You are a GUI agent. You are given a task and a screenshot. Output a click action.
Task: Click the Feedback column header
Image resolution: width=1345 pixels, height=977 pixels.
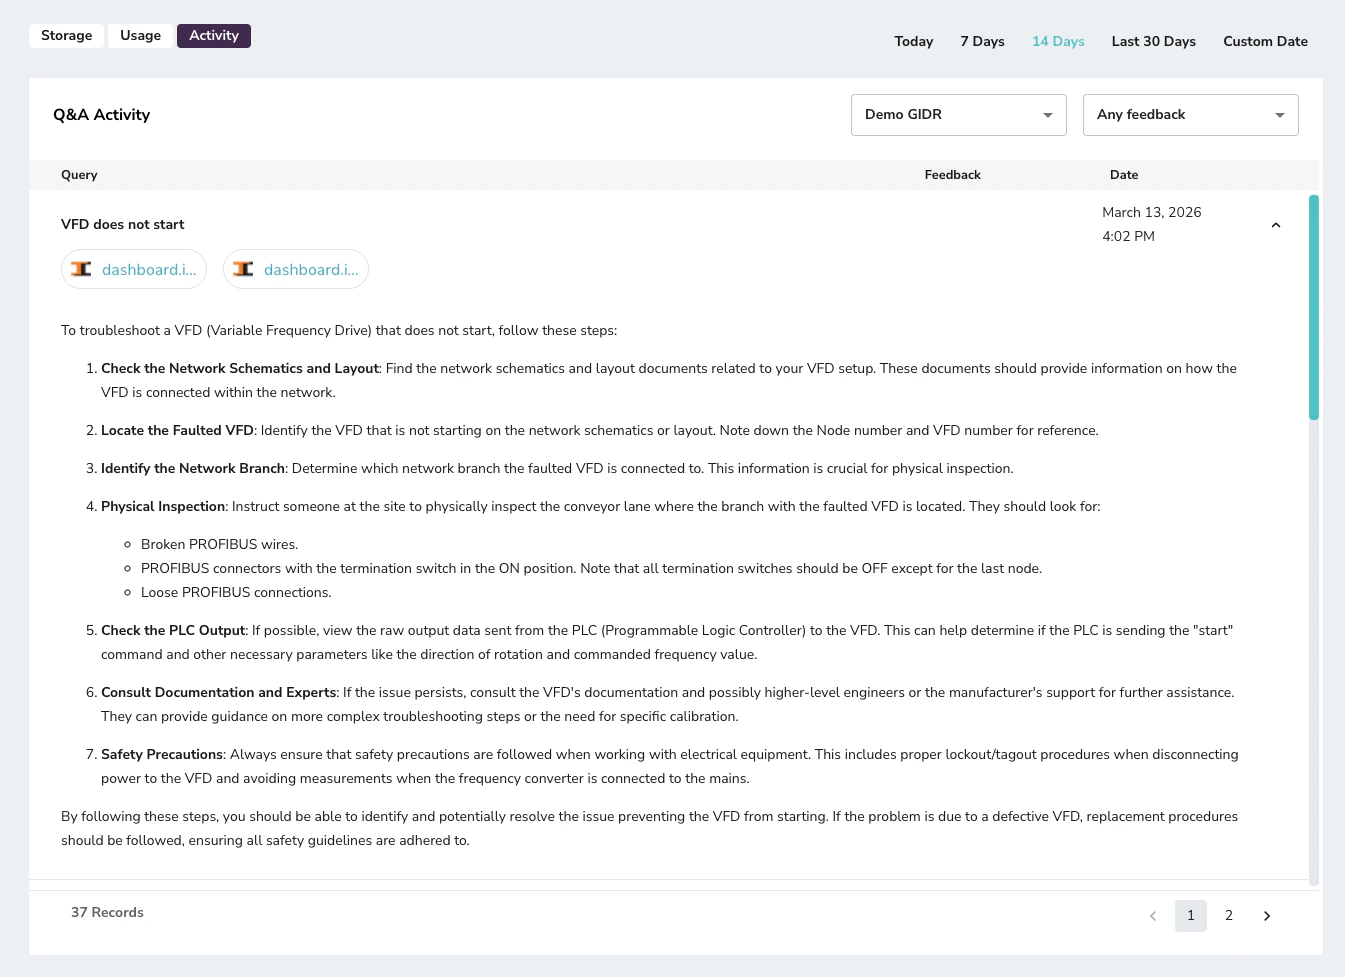click(x=952, y=175)
